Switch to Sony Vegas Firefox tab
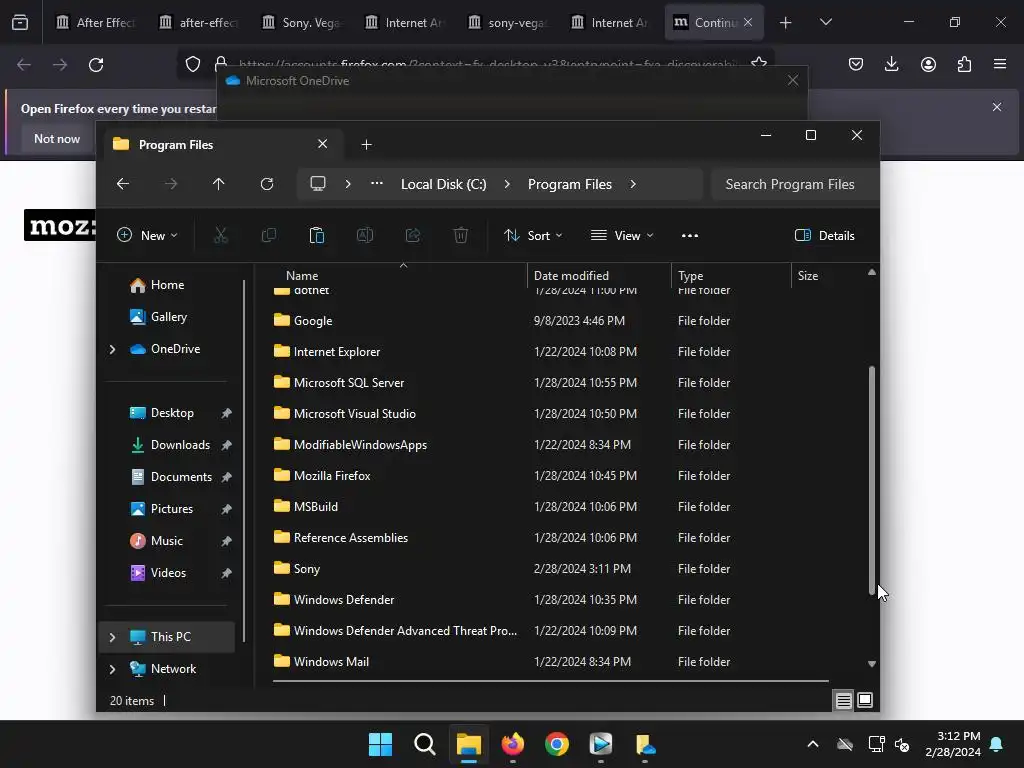1024x768 pixels. (301, 22)
